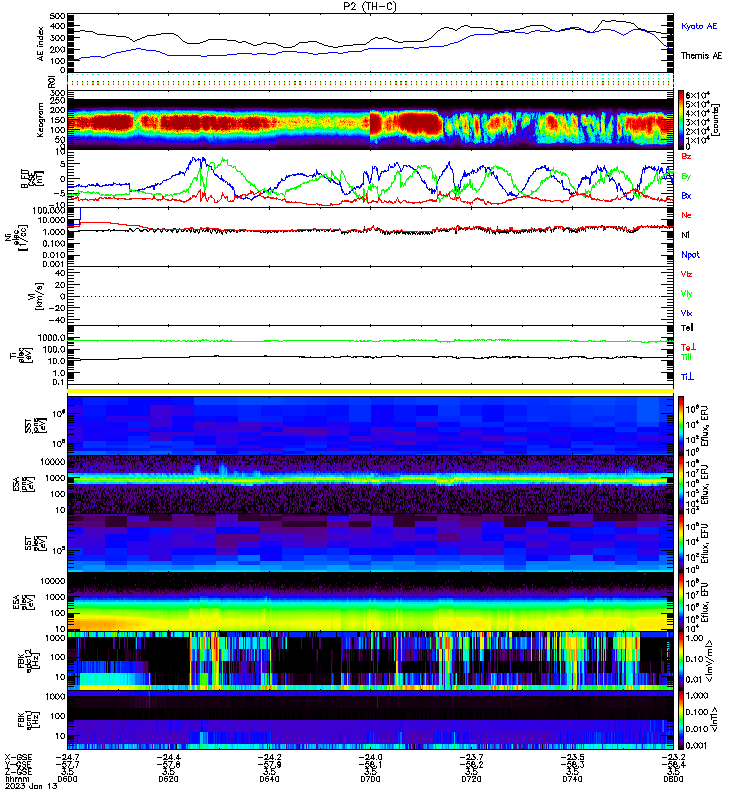The height and width of the screenshot is (800, 750).
Task: Click the dotted ROI strip below AE panel
Action: pos(370,82)
